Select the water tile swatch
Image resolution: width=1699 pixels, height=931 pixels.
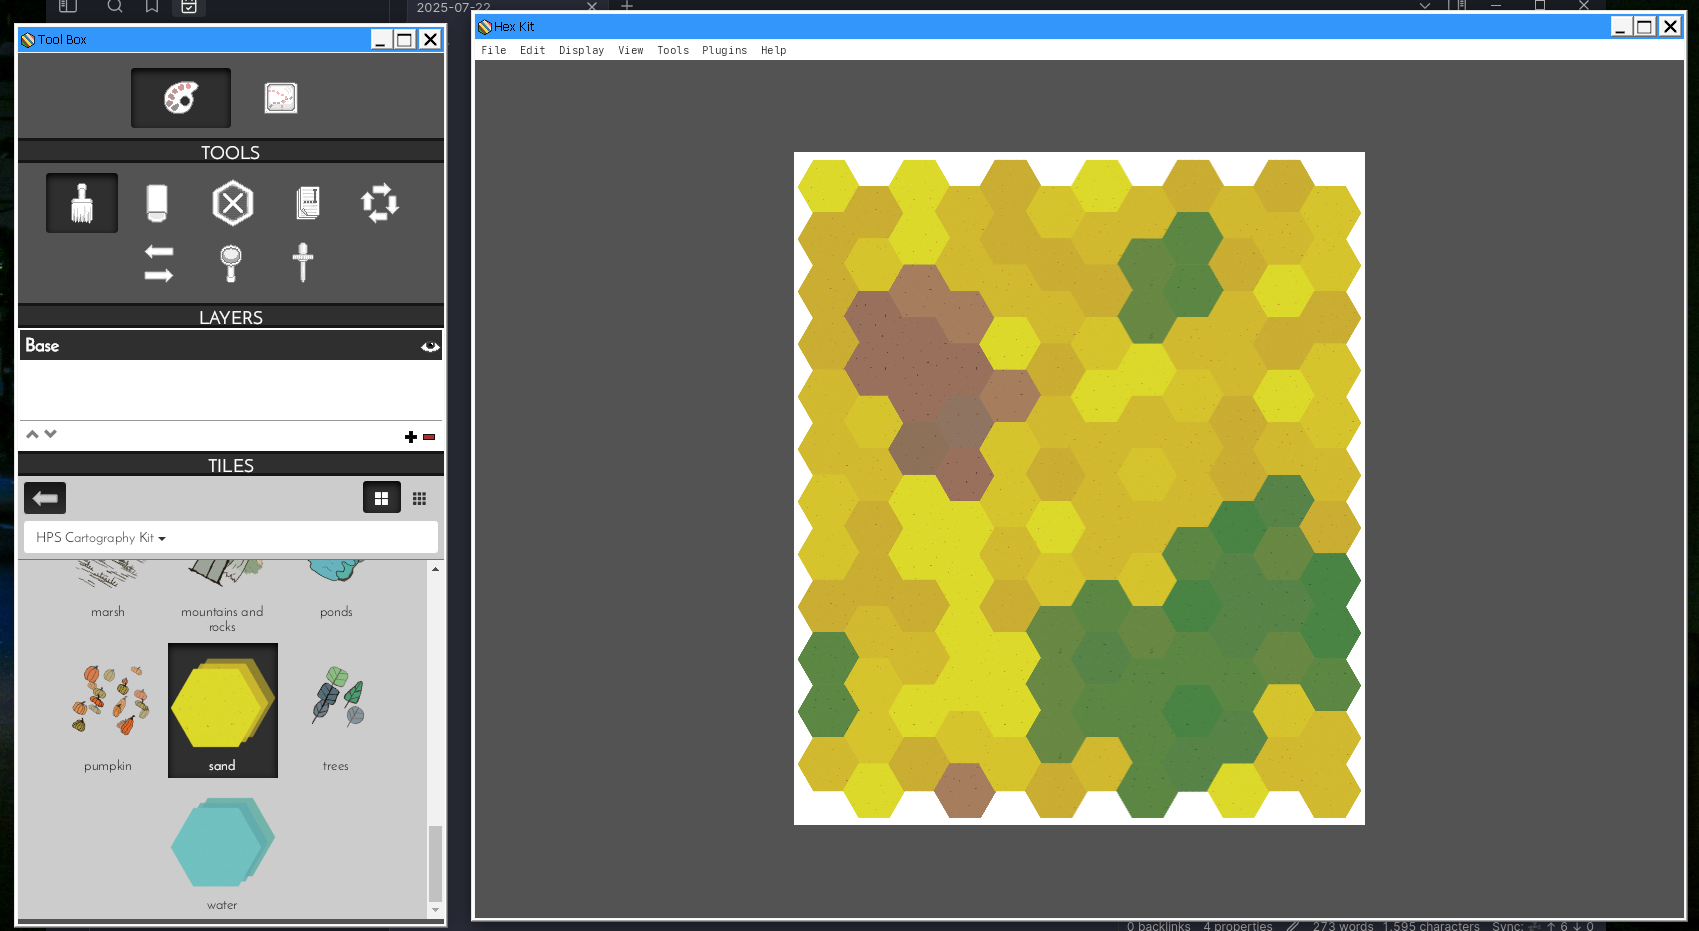[222, 843]
